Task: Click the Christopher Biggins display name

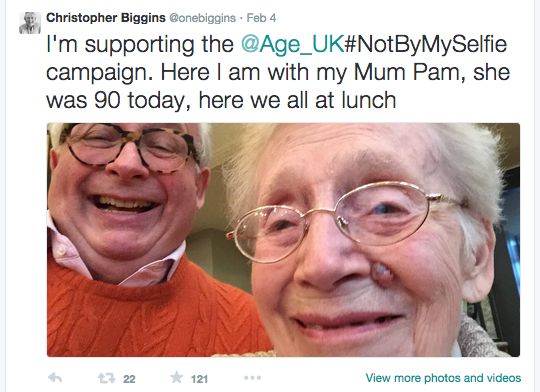Action: pyautogui.click(x=106, y=18)
